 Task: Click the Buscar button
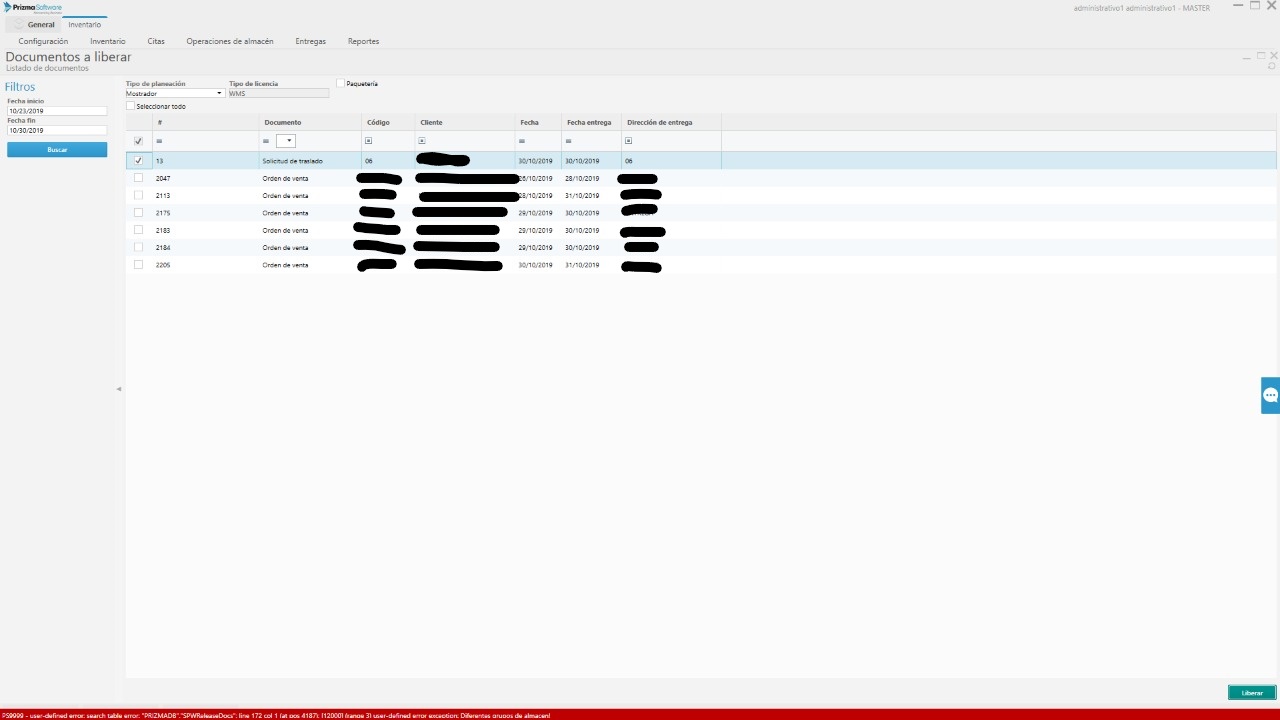pyautogui.click(x=57, y=150)
